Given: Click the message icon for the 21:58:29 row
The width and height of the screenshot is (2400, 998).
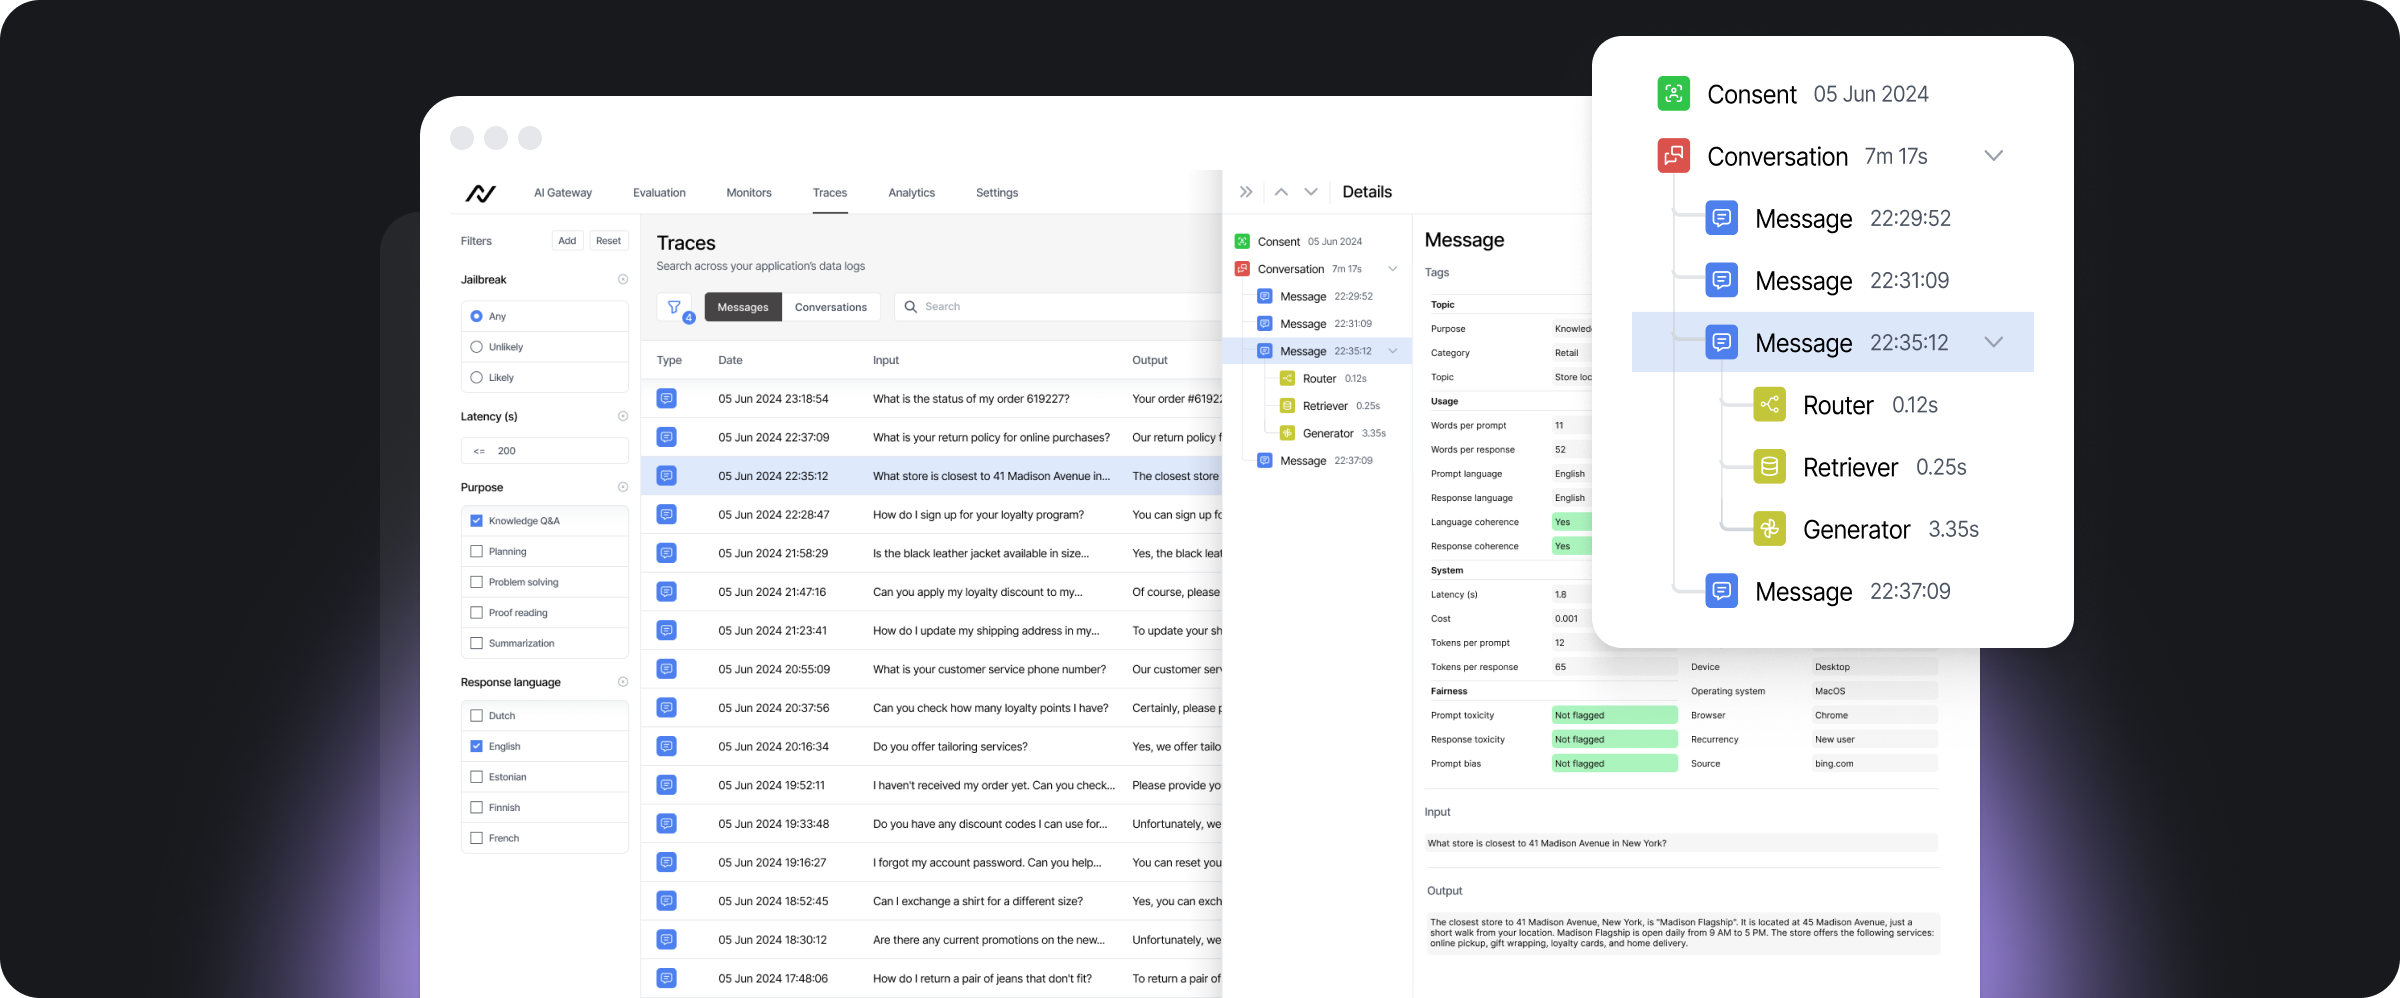Looking at the screenshot, I should click(667, 553).
